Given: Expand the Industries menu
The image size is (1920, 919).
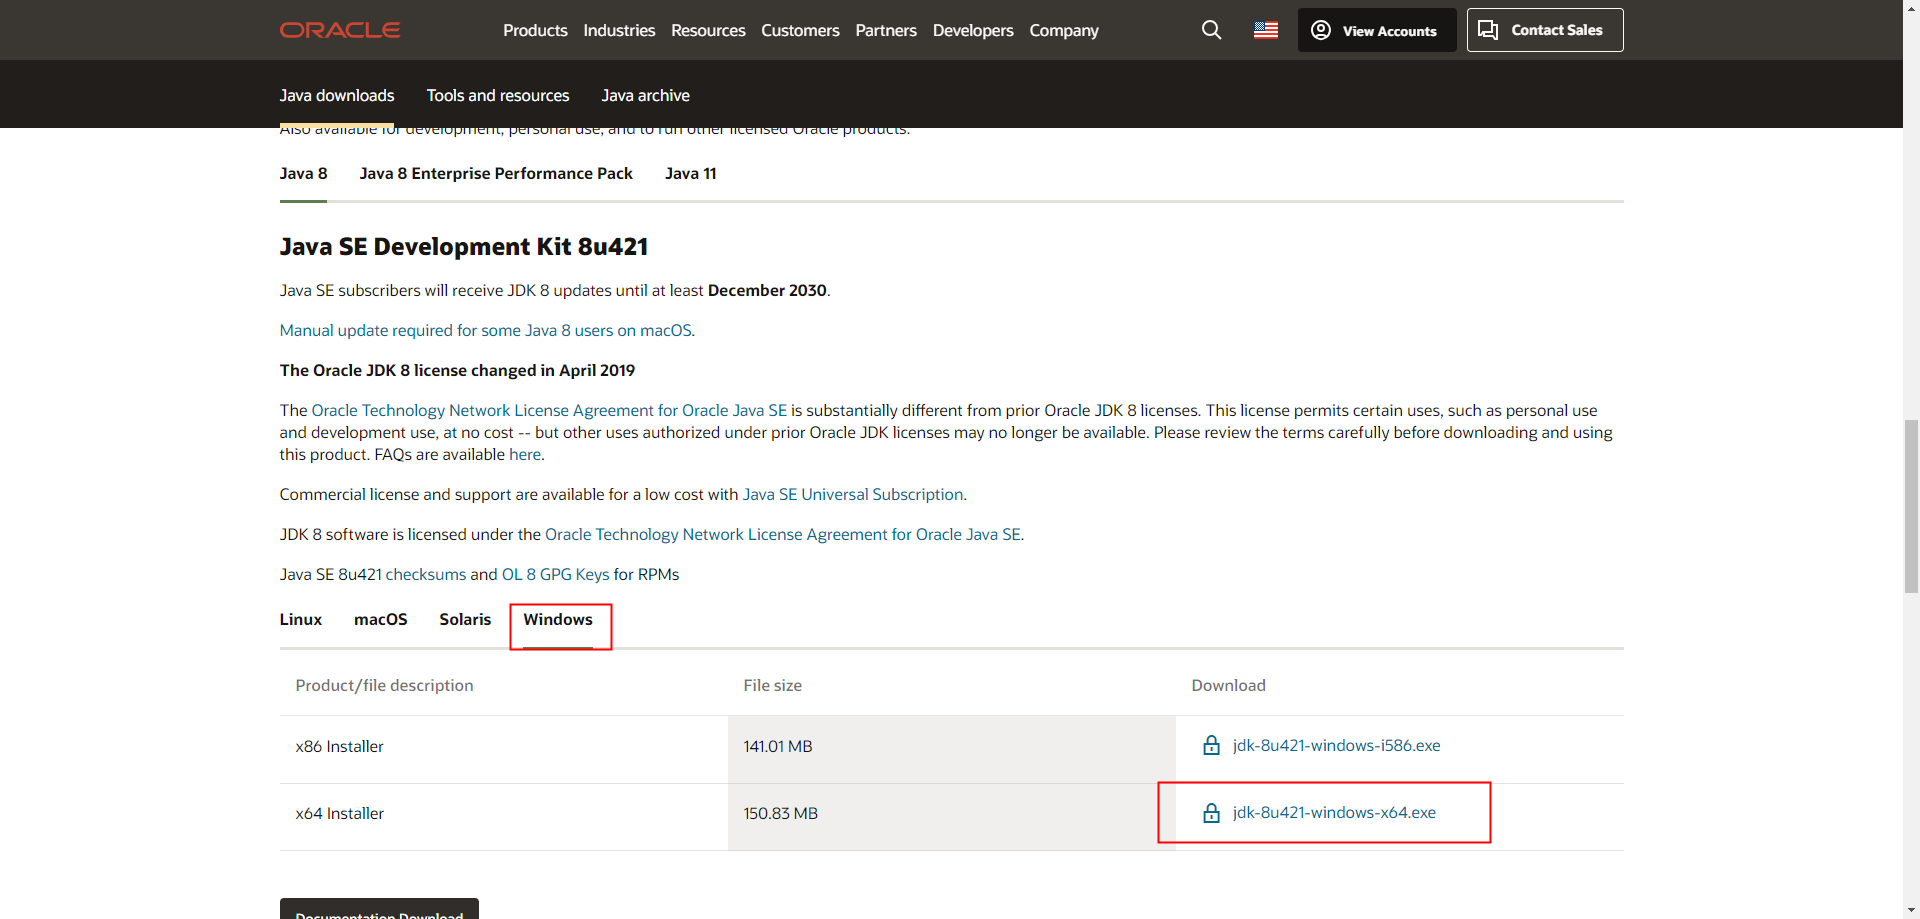Looking at the screenshot, I should pos(619,30).
